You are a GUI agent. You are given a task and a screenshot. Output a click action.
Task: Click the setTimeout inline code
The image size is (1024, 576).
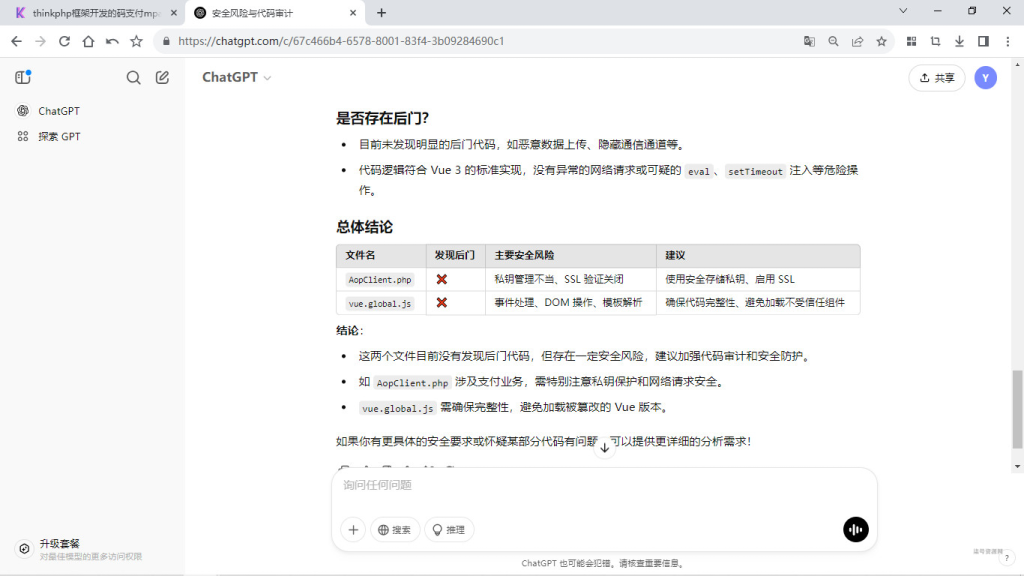pyautogui.click(x=755, y=171)
